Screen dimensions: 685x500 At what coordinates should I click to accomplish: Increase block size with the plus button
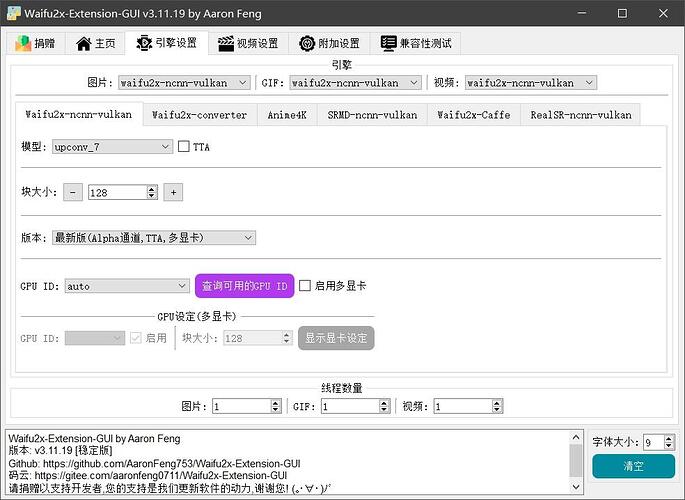click(173, 192)
